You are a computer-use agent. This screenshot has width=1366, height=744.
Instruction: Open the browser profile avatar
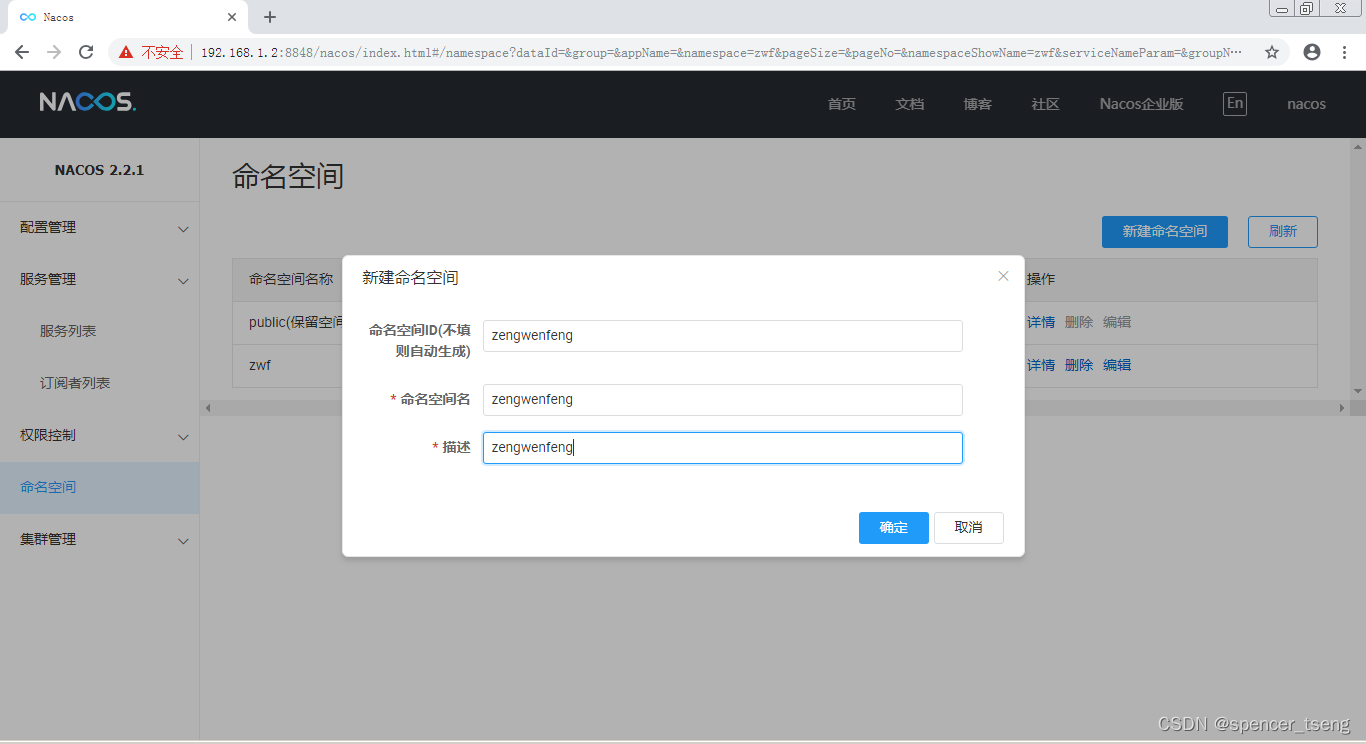[1311, 52]
